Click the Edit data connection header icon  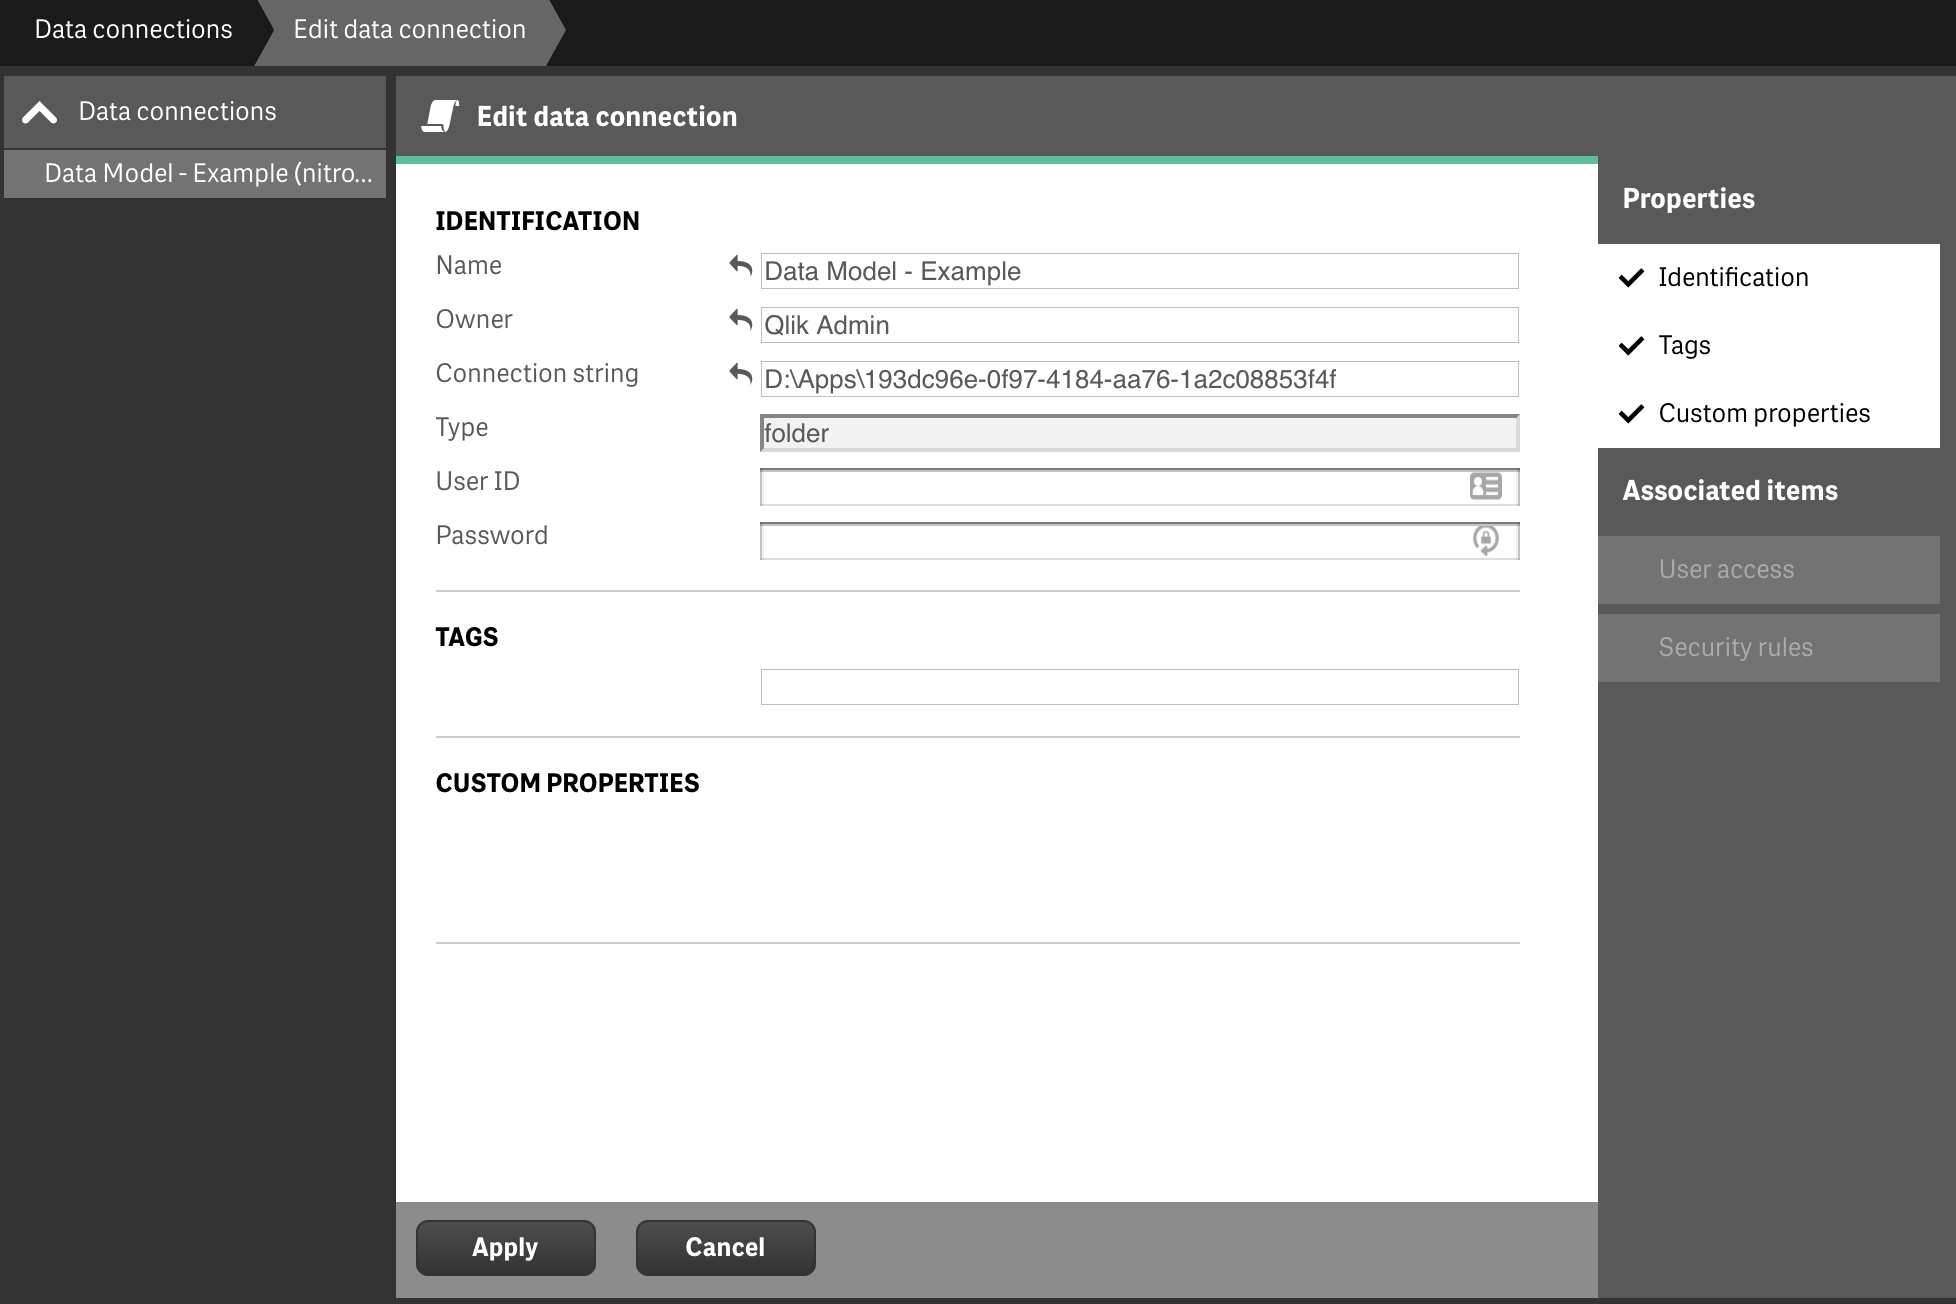(440, 116)
